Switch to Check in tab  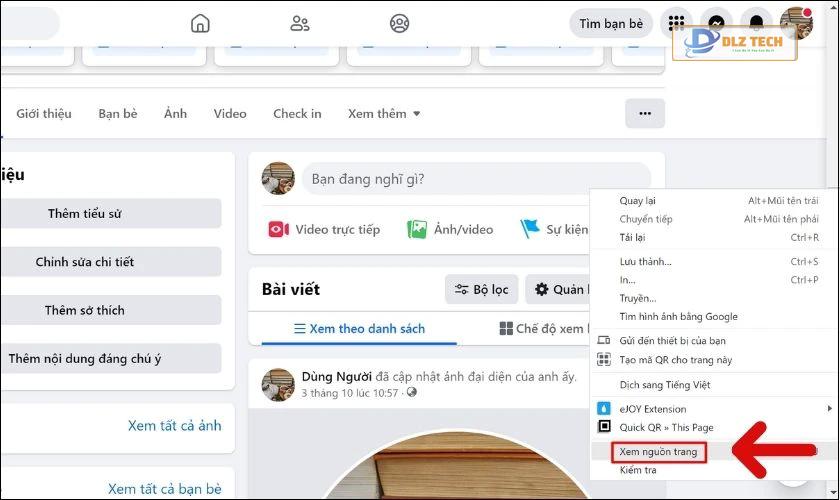[x=297, y=114]
